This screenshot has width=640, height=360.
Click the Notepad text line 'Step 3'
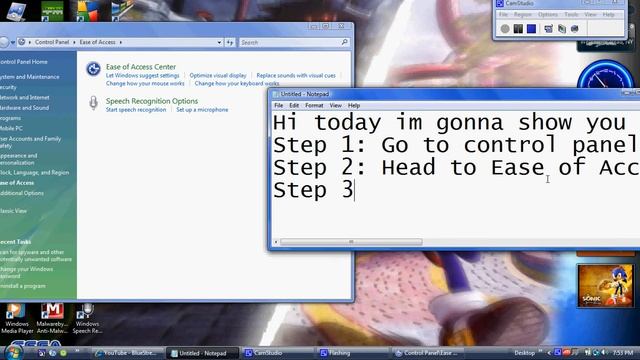tap(313, 190)
